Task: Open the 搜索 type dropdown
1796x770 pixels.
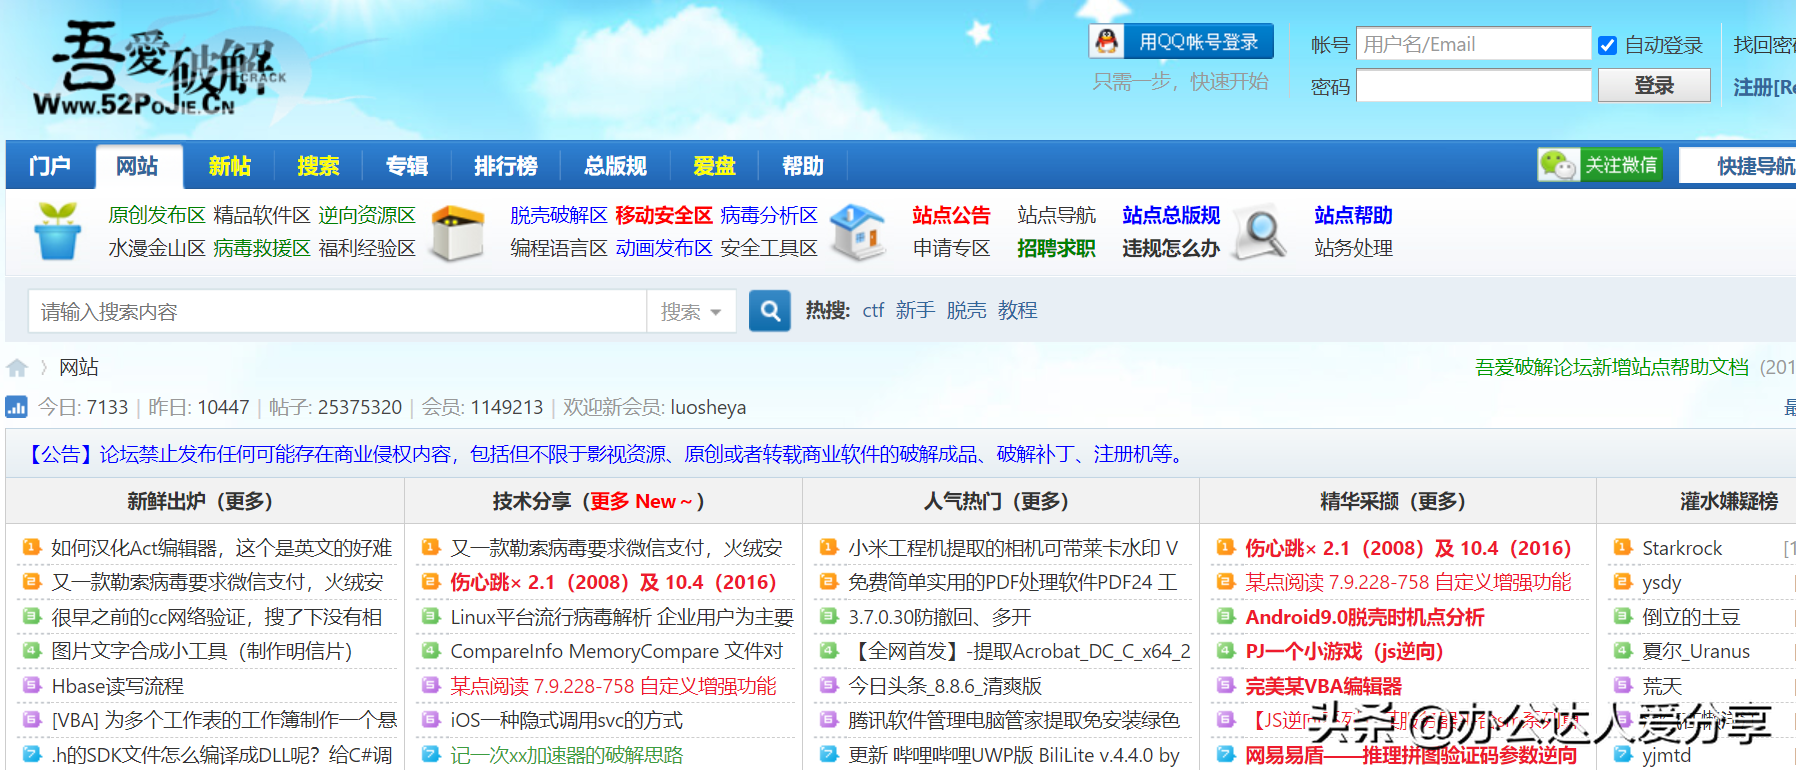Action: point(691,312)
